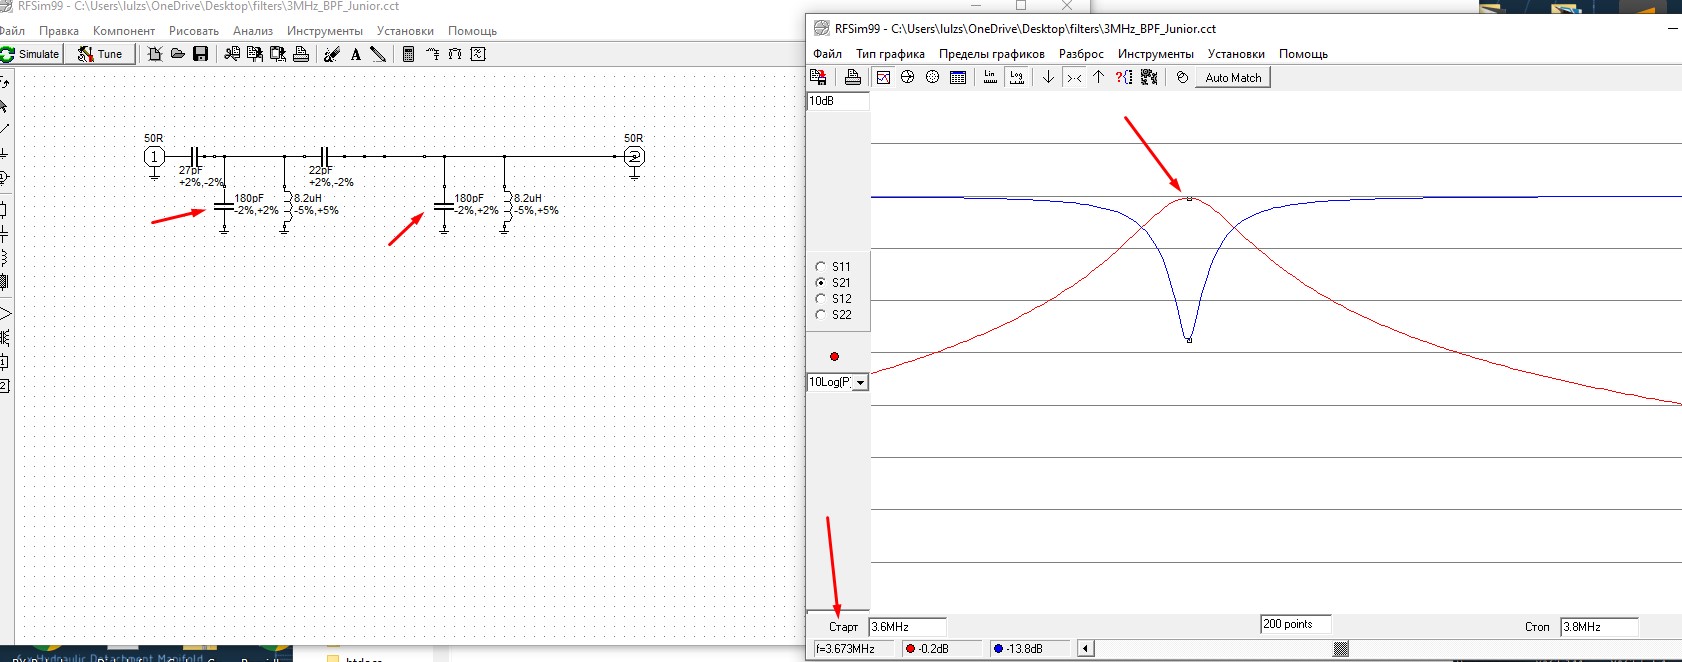Viewport: 1682px width, 662px height.
Task: Click the floppy disk save icon
Action: pos(200,54)
